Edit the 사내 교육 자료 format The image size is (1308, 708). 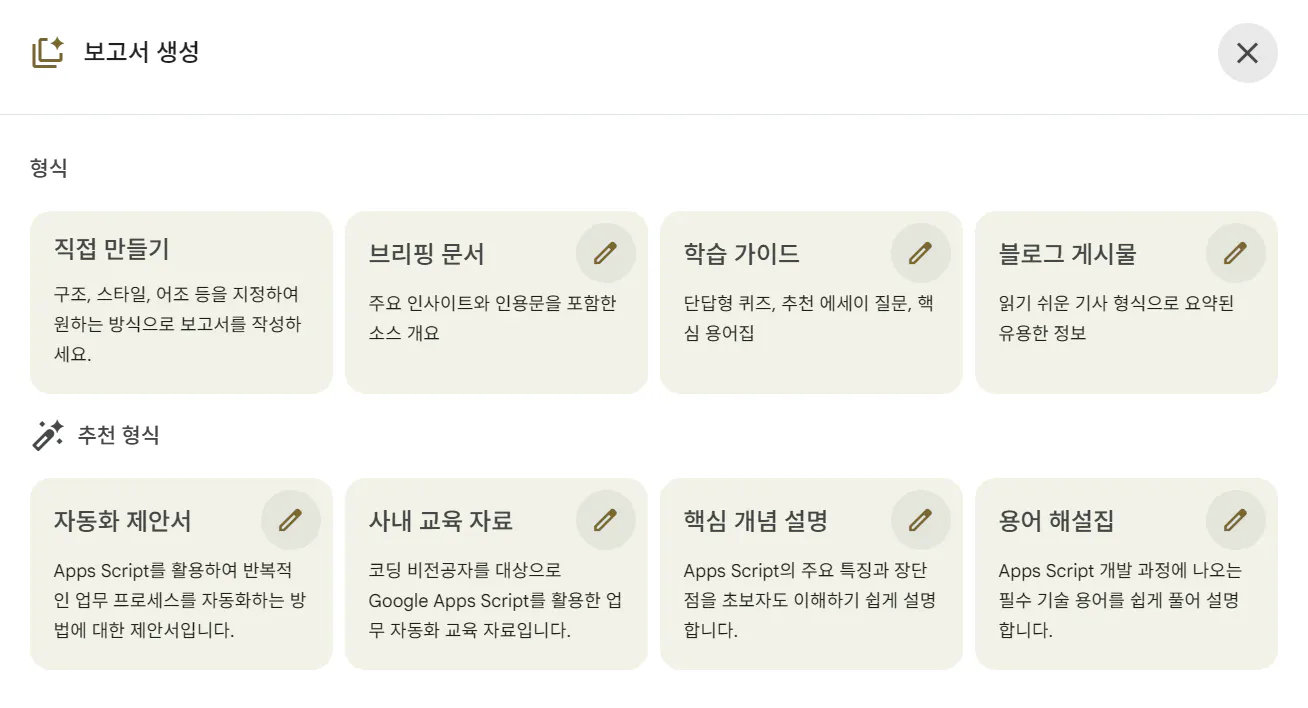(x=605, y=519)
